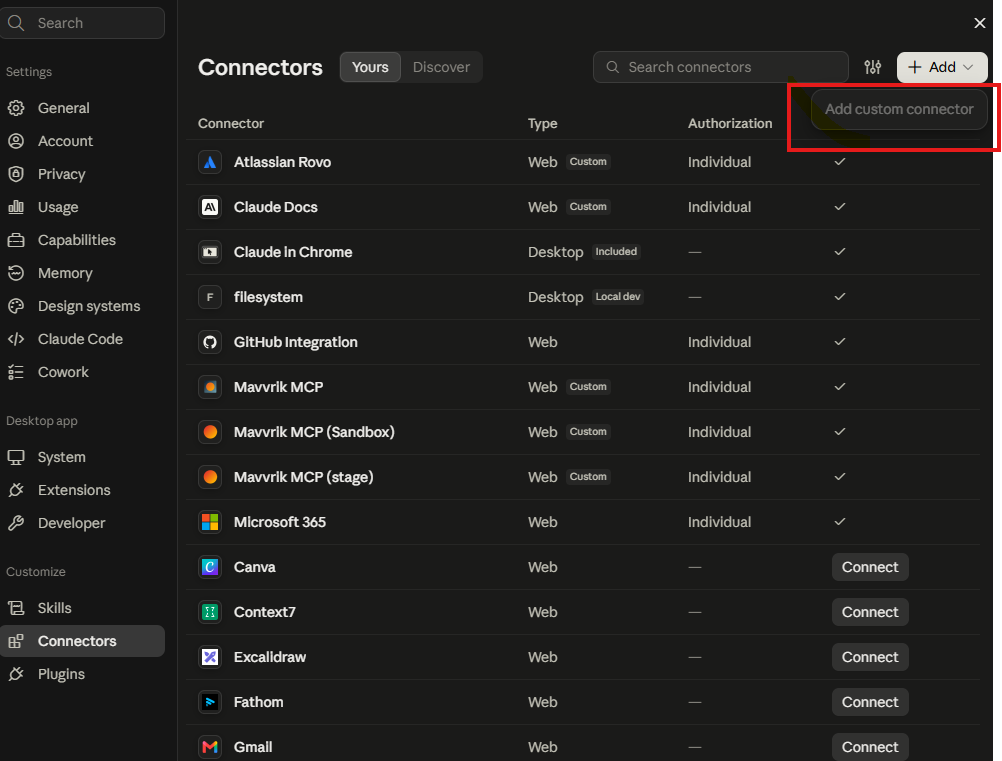Click the Atlassian Rovo connector icon
The width and height of the screenshot is (1002, 761).
[210, 162]
